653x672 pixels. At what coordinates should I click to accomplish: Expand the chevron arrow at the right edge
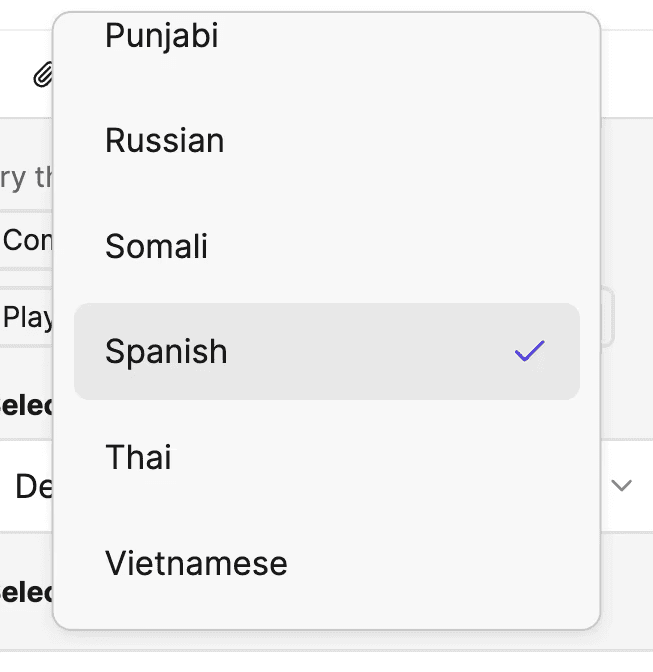coord(622,486)
